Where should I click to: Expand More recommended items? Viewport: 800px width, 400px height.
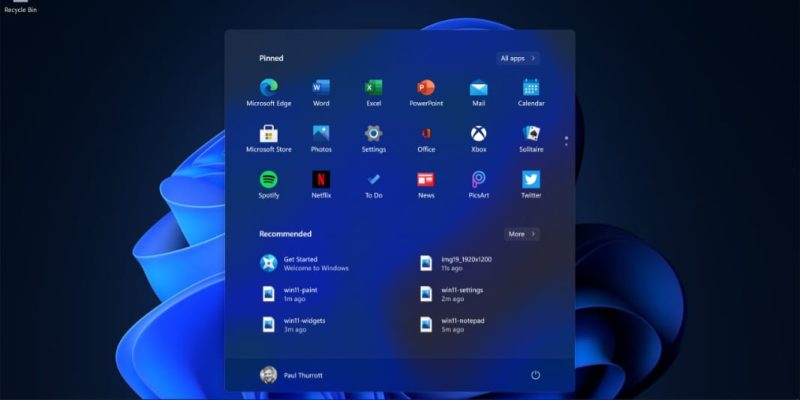tap(521, 234)
